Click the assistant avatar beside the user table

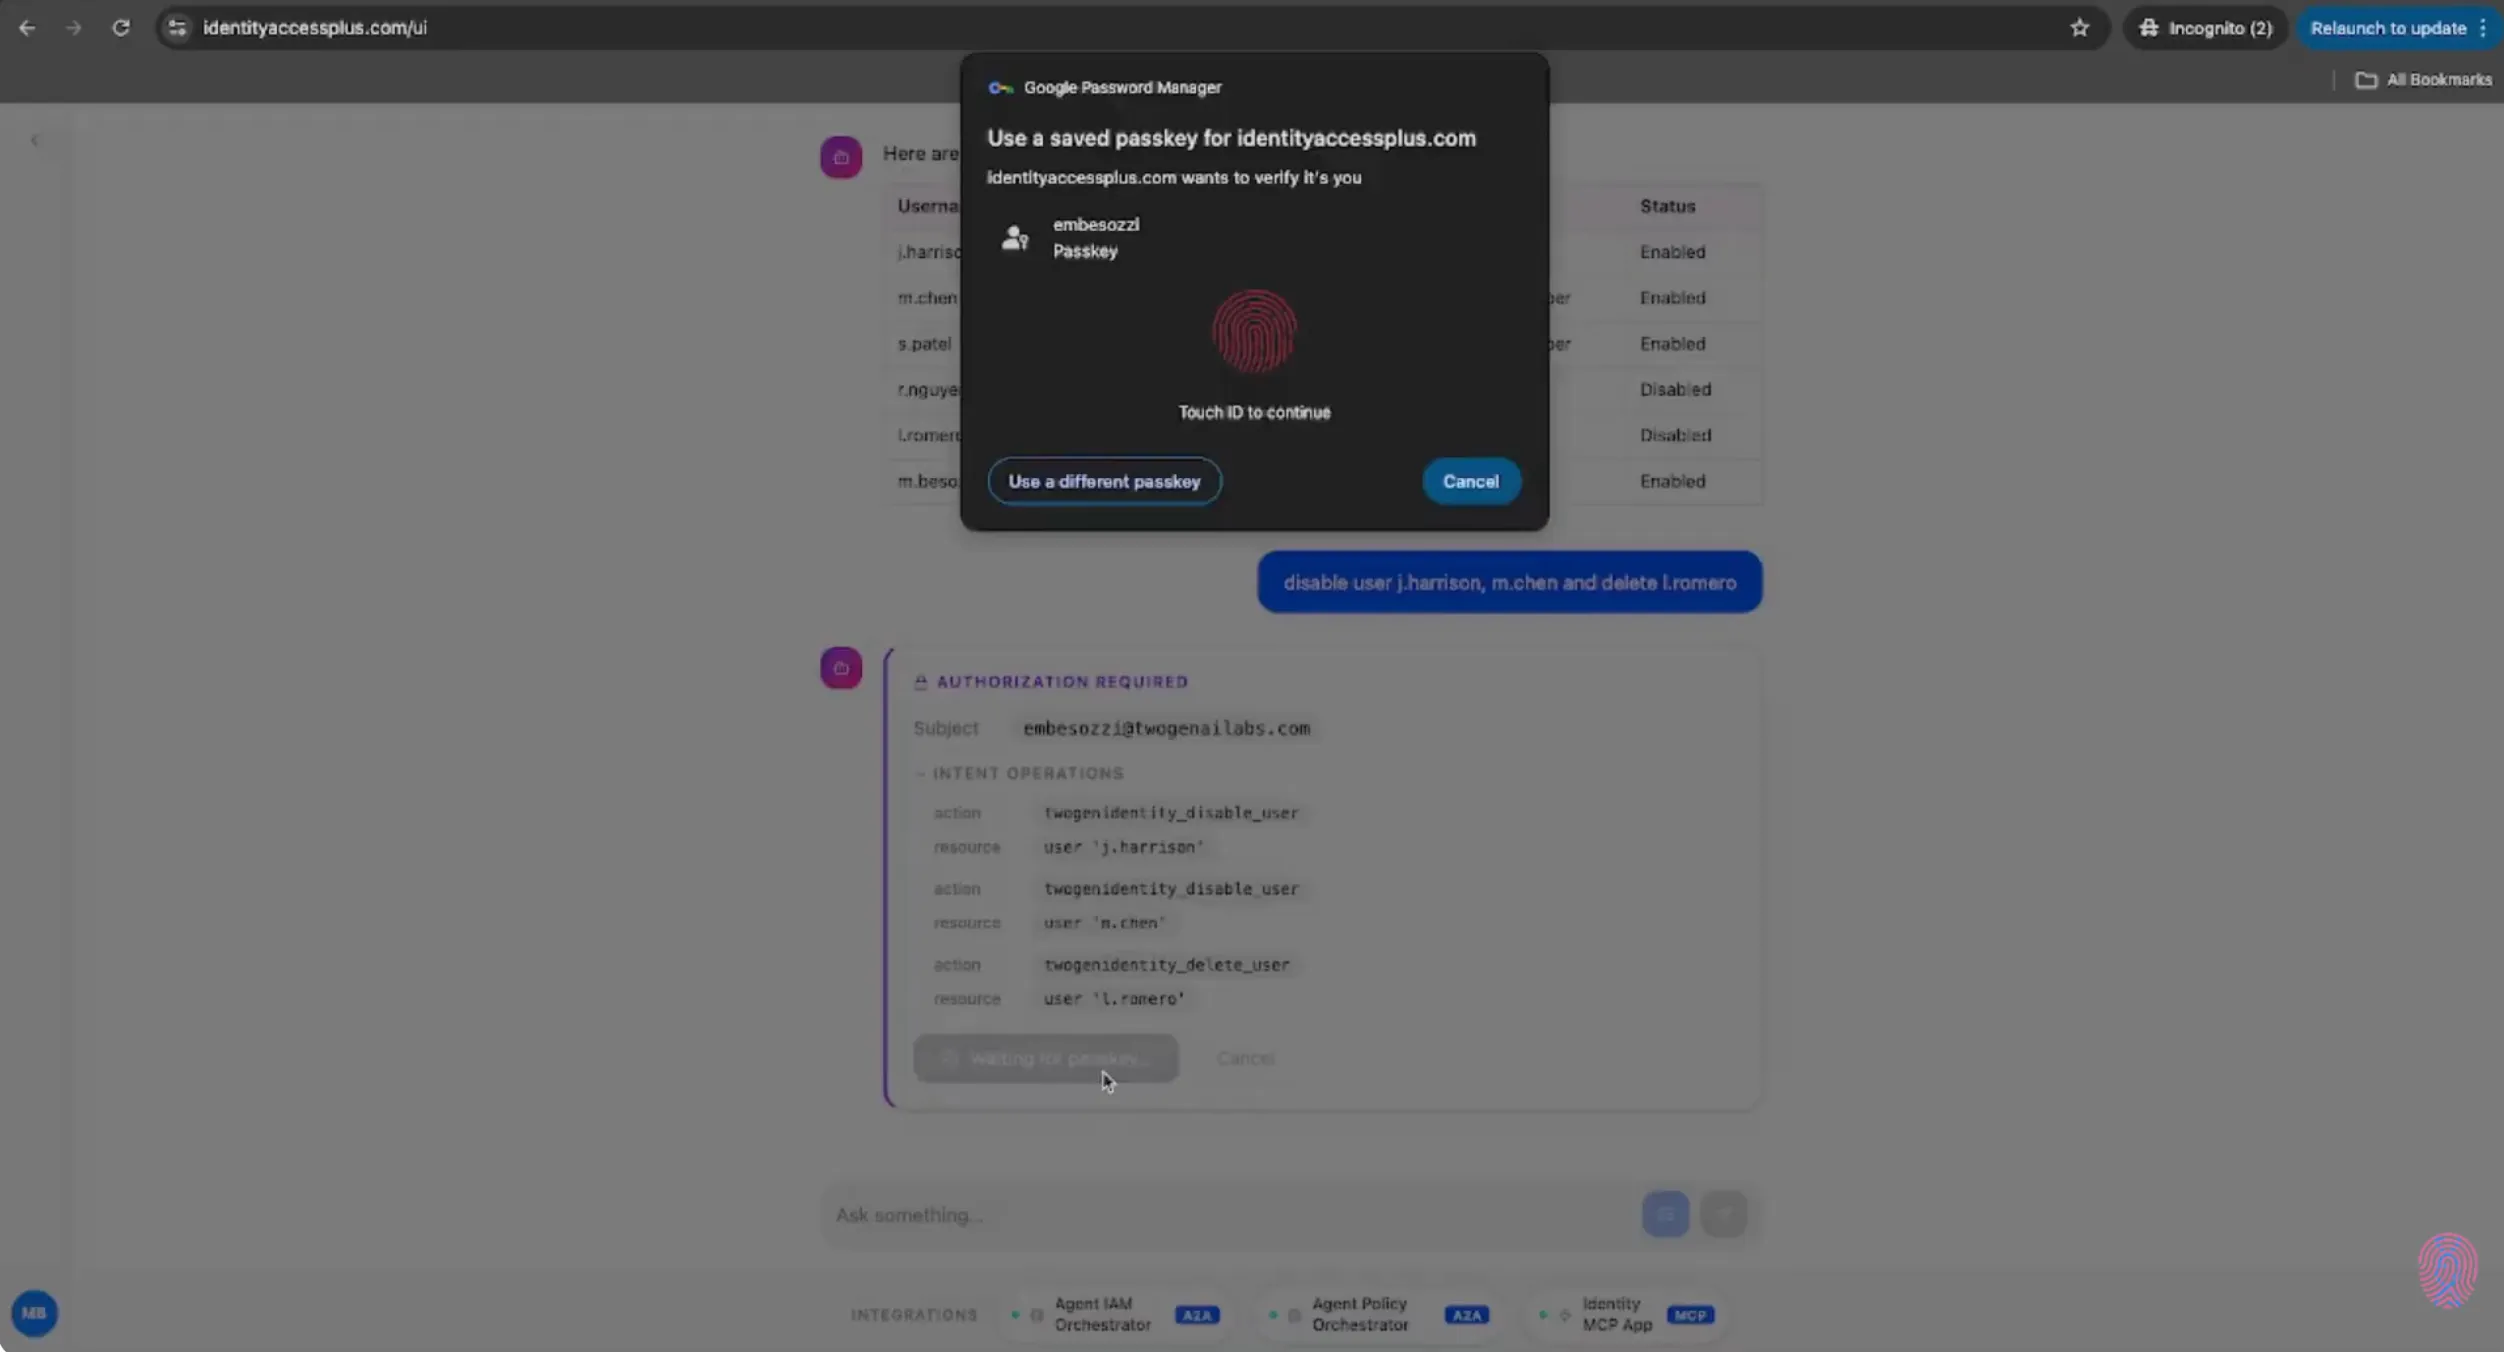[841, 158]
